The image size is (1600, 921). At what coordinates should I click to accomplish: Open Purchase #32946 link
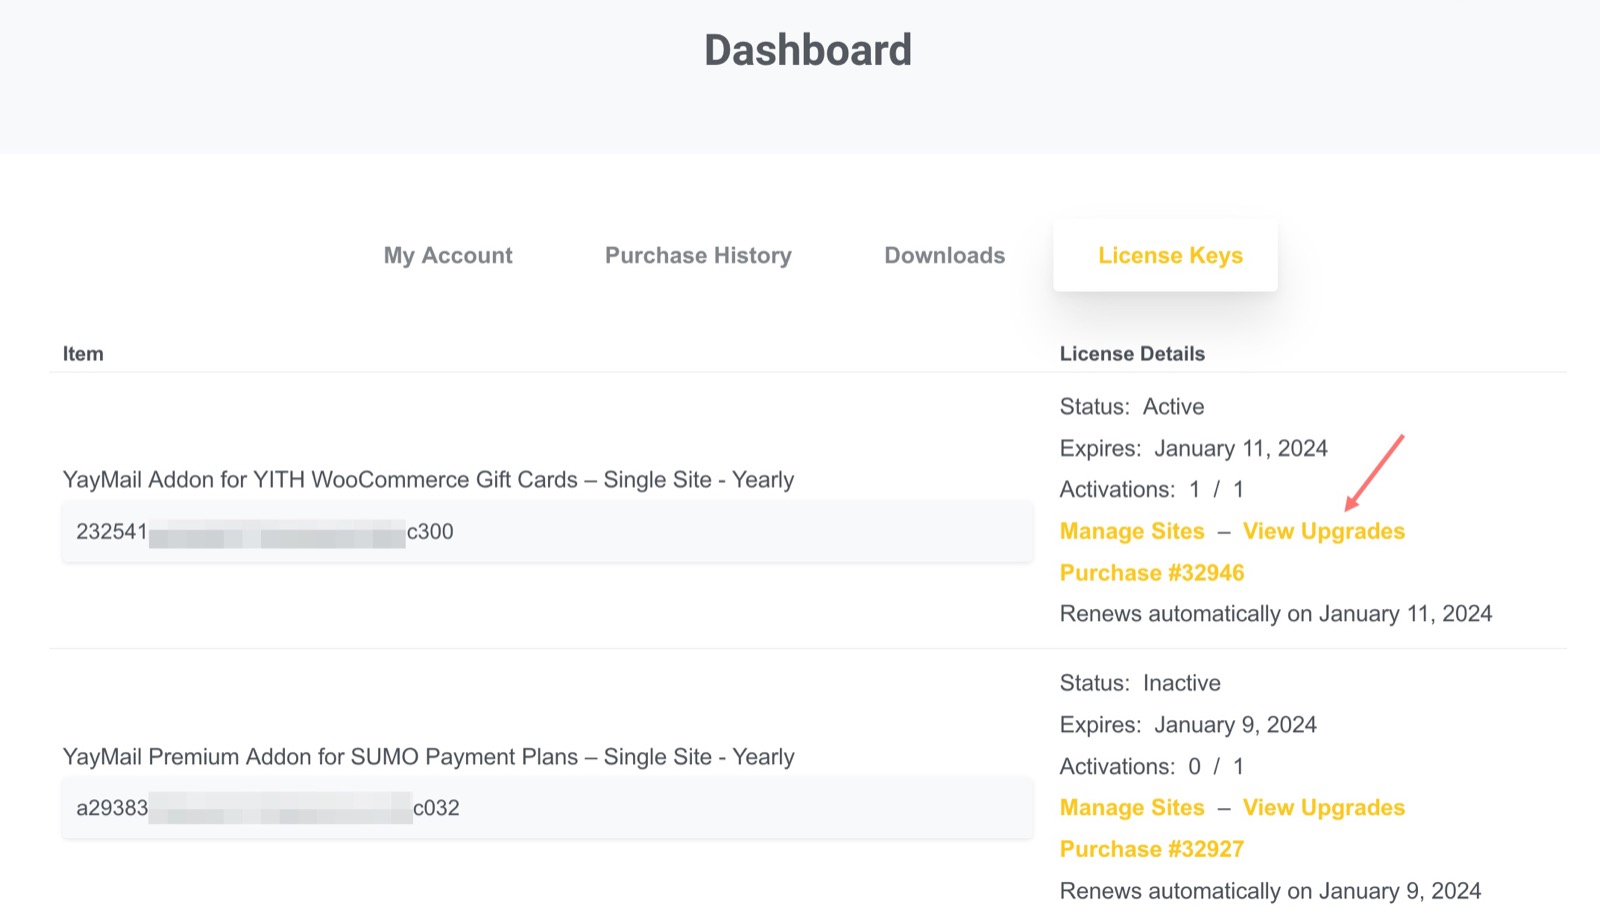(x=1152, y=573)
